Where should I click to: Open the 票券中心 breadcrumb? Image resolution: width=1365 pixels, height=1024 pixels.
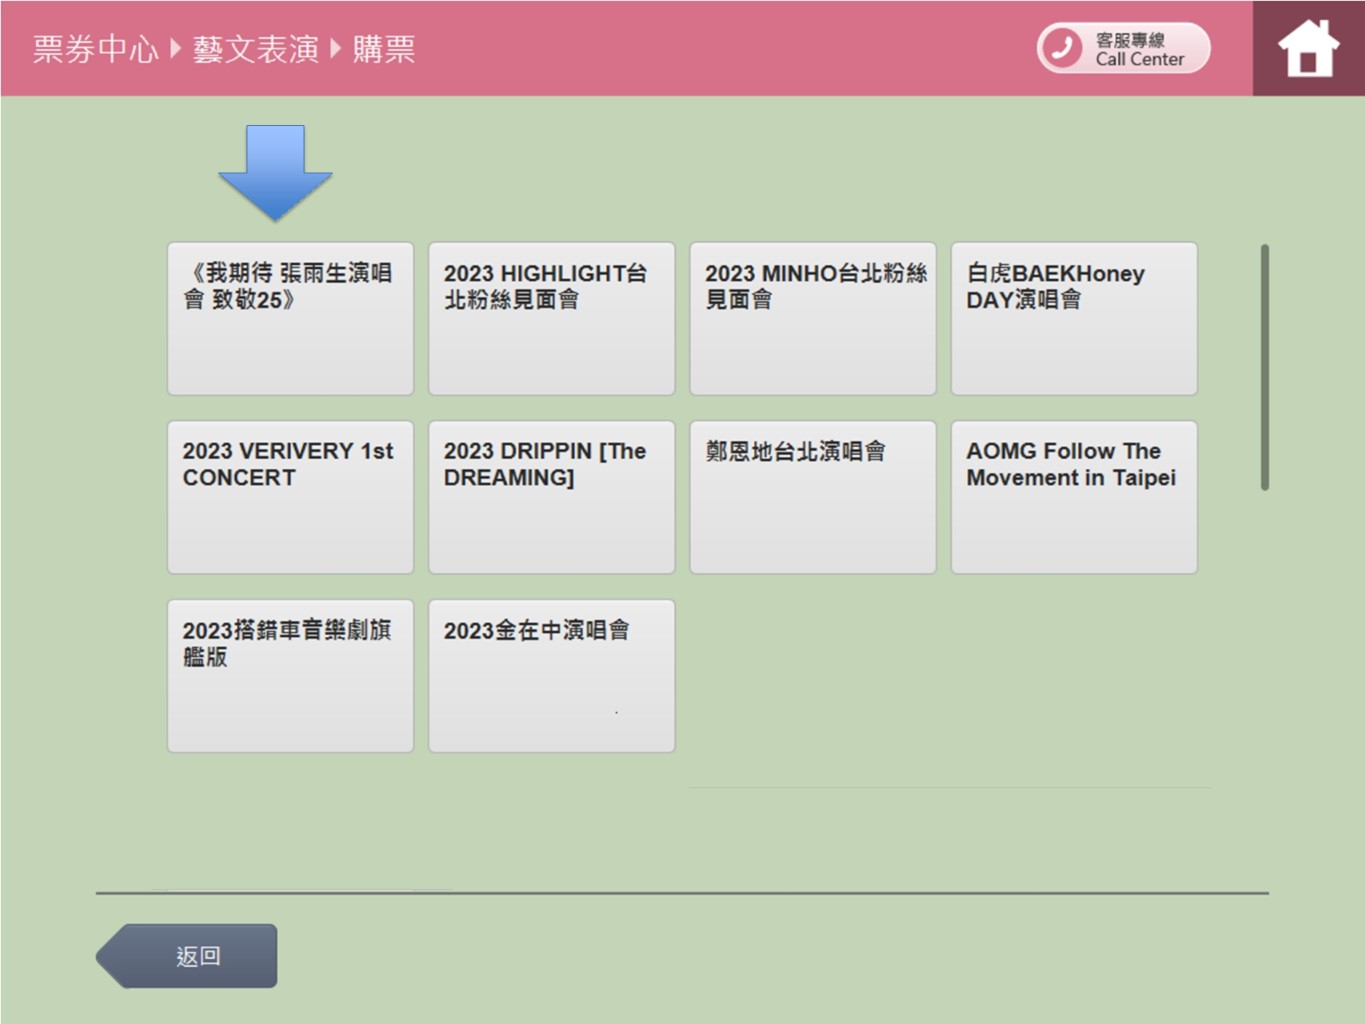coord(95,49)
